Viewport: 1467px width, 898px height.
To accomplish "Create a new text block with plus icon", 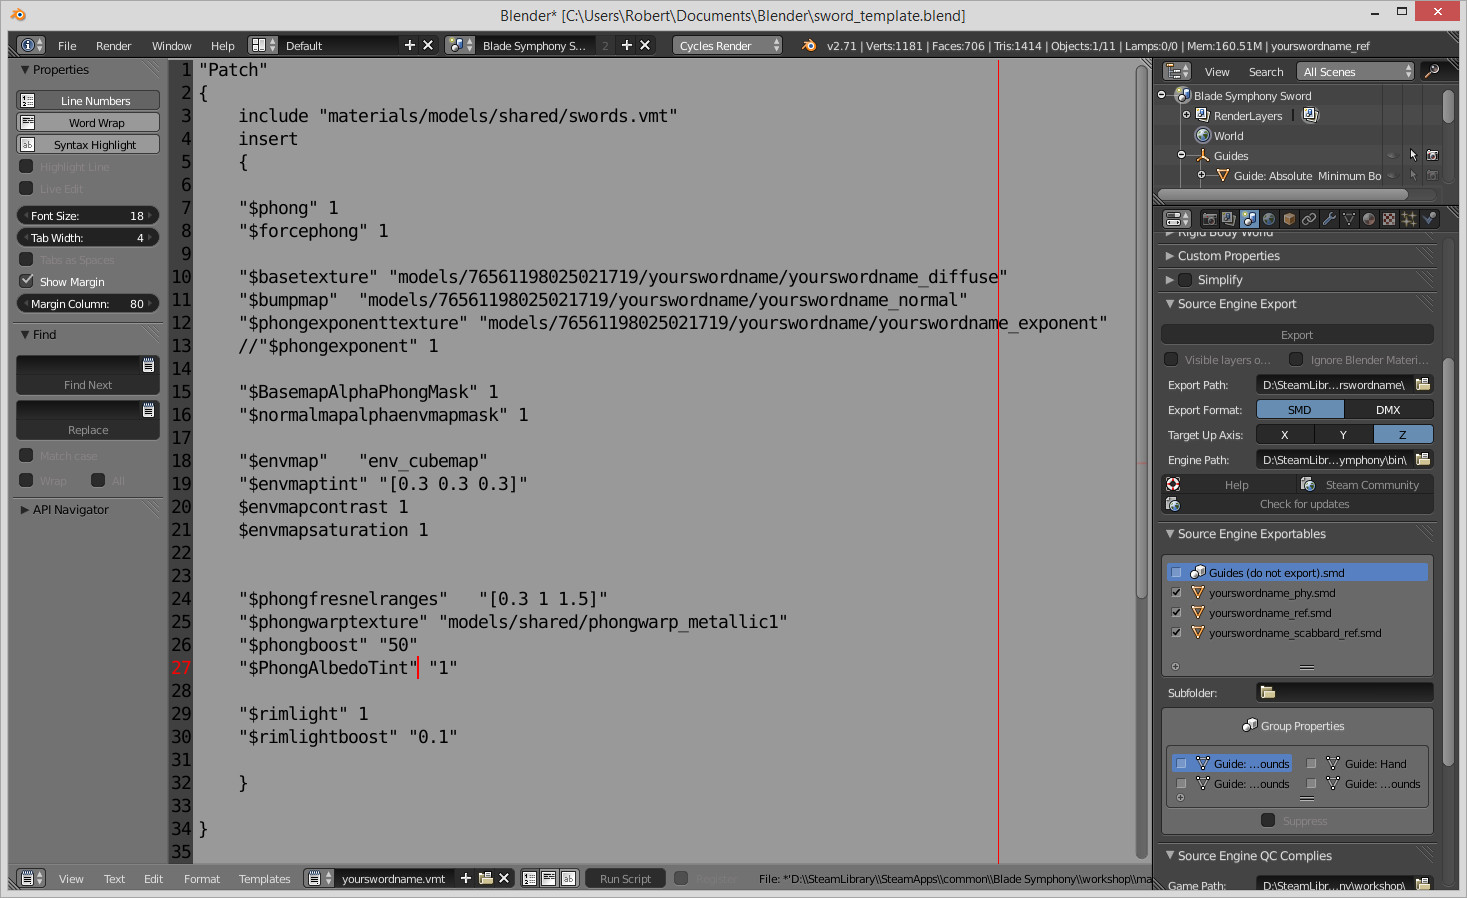I will [x=466, y=878].
